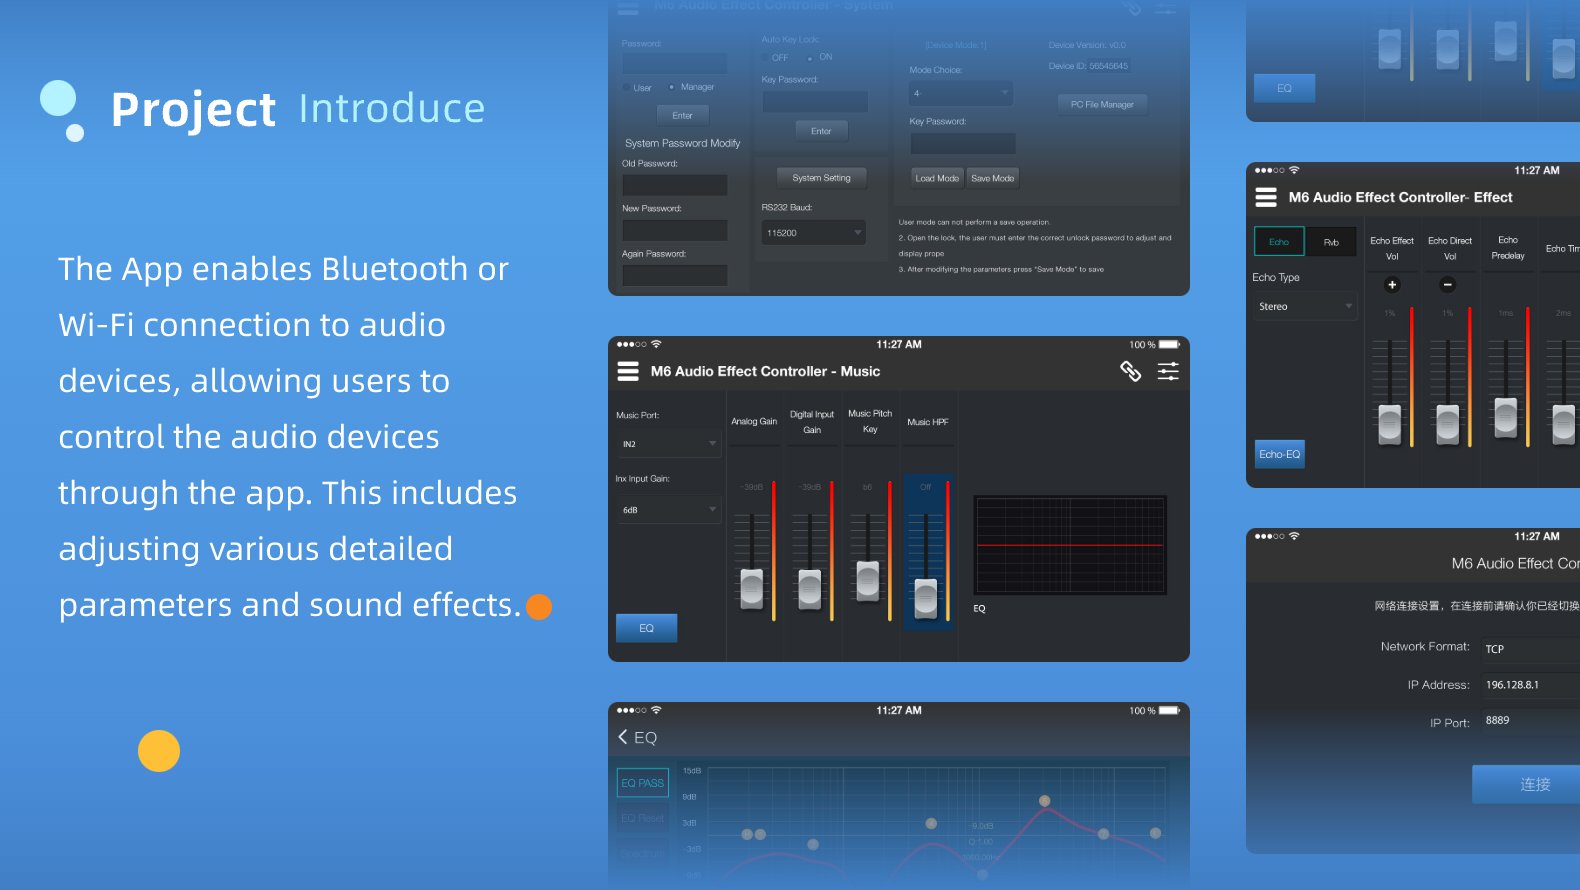
Task: Click the Analog Gain fader handle
Action: (752, 588)
